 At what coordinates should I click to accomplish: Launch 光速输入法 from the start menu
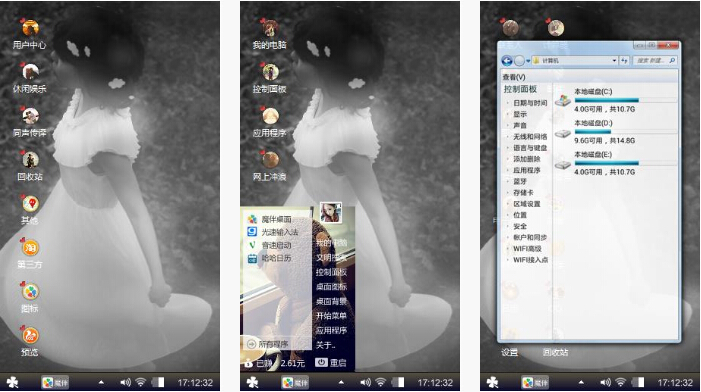(x=273, y=232)
